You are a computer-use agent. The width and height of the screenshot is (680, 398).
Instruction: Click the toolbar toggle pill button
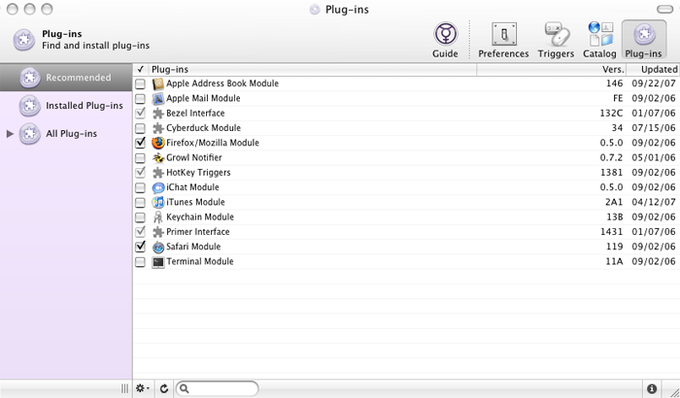(665, 9)
